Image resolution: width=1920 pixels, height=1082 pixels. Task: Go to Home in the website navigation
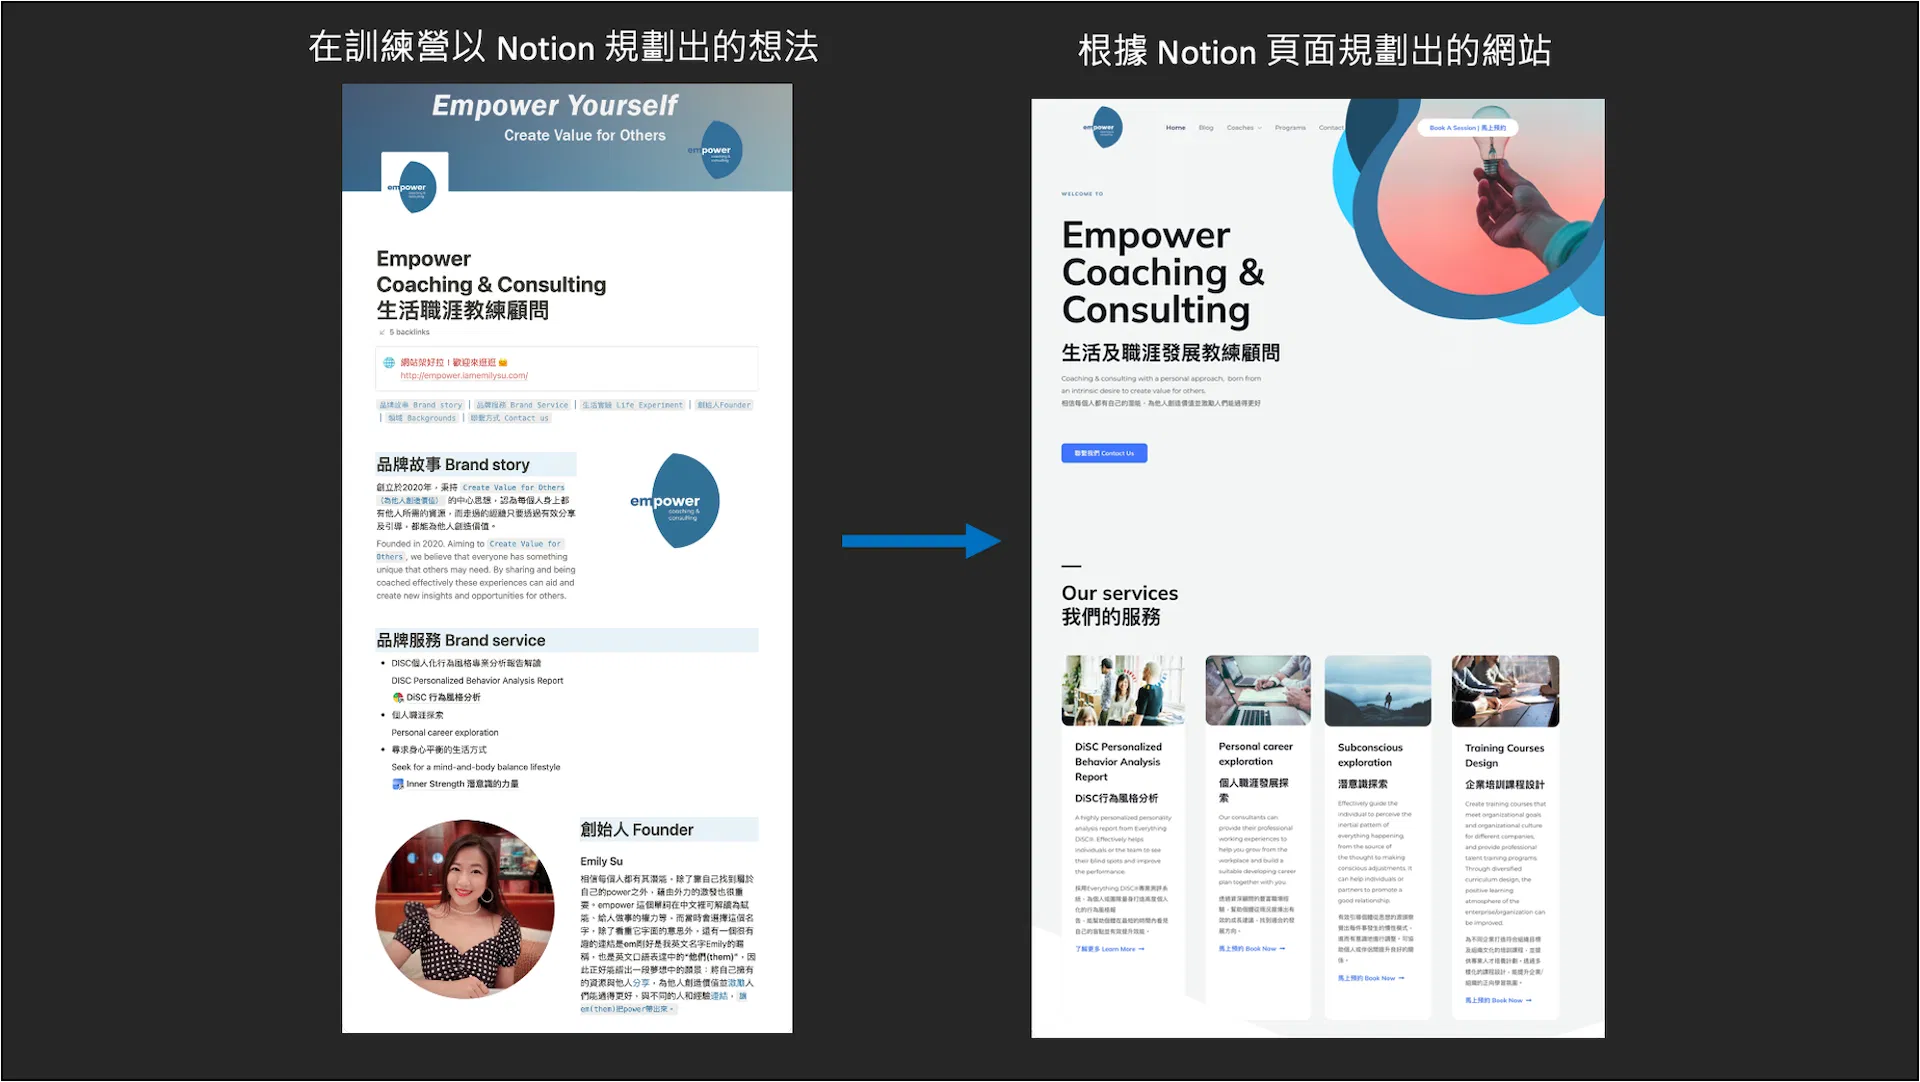[x=1175, y=128]
